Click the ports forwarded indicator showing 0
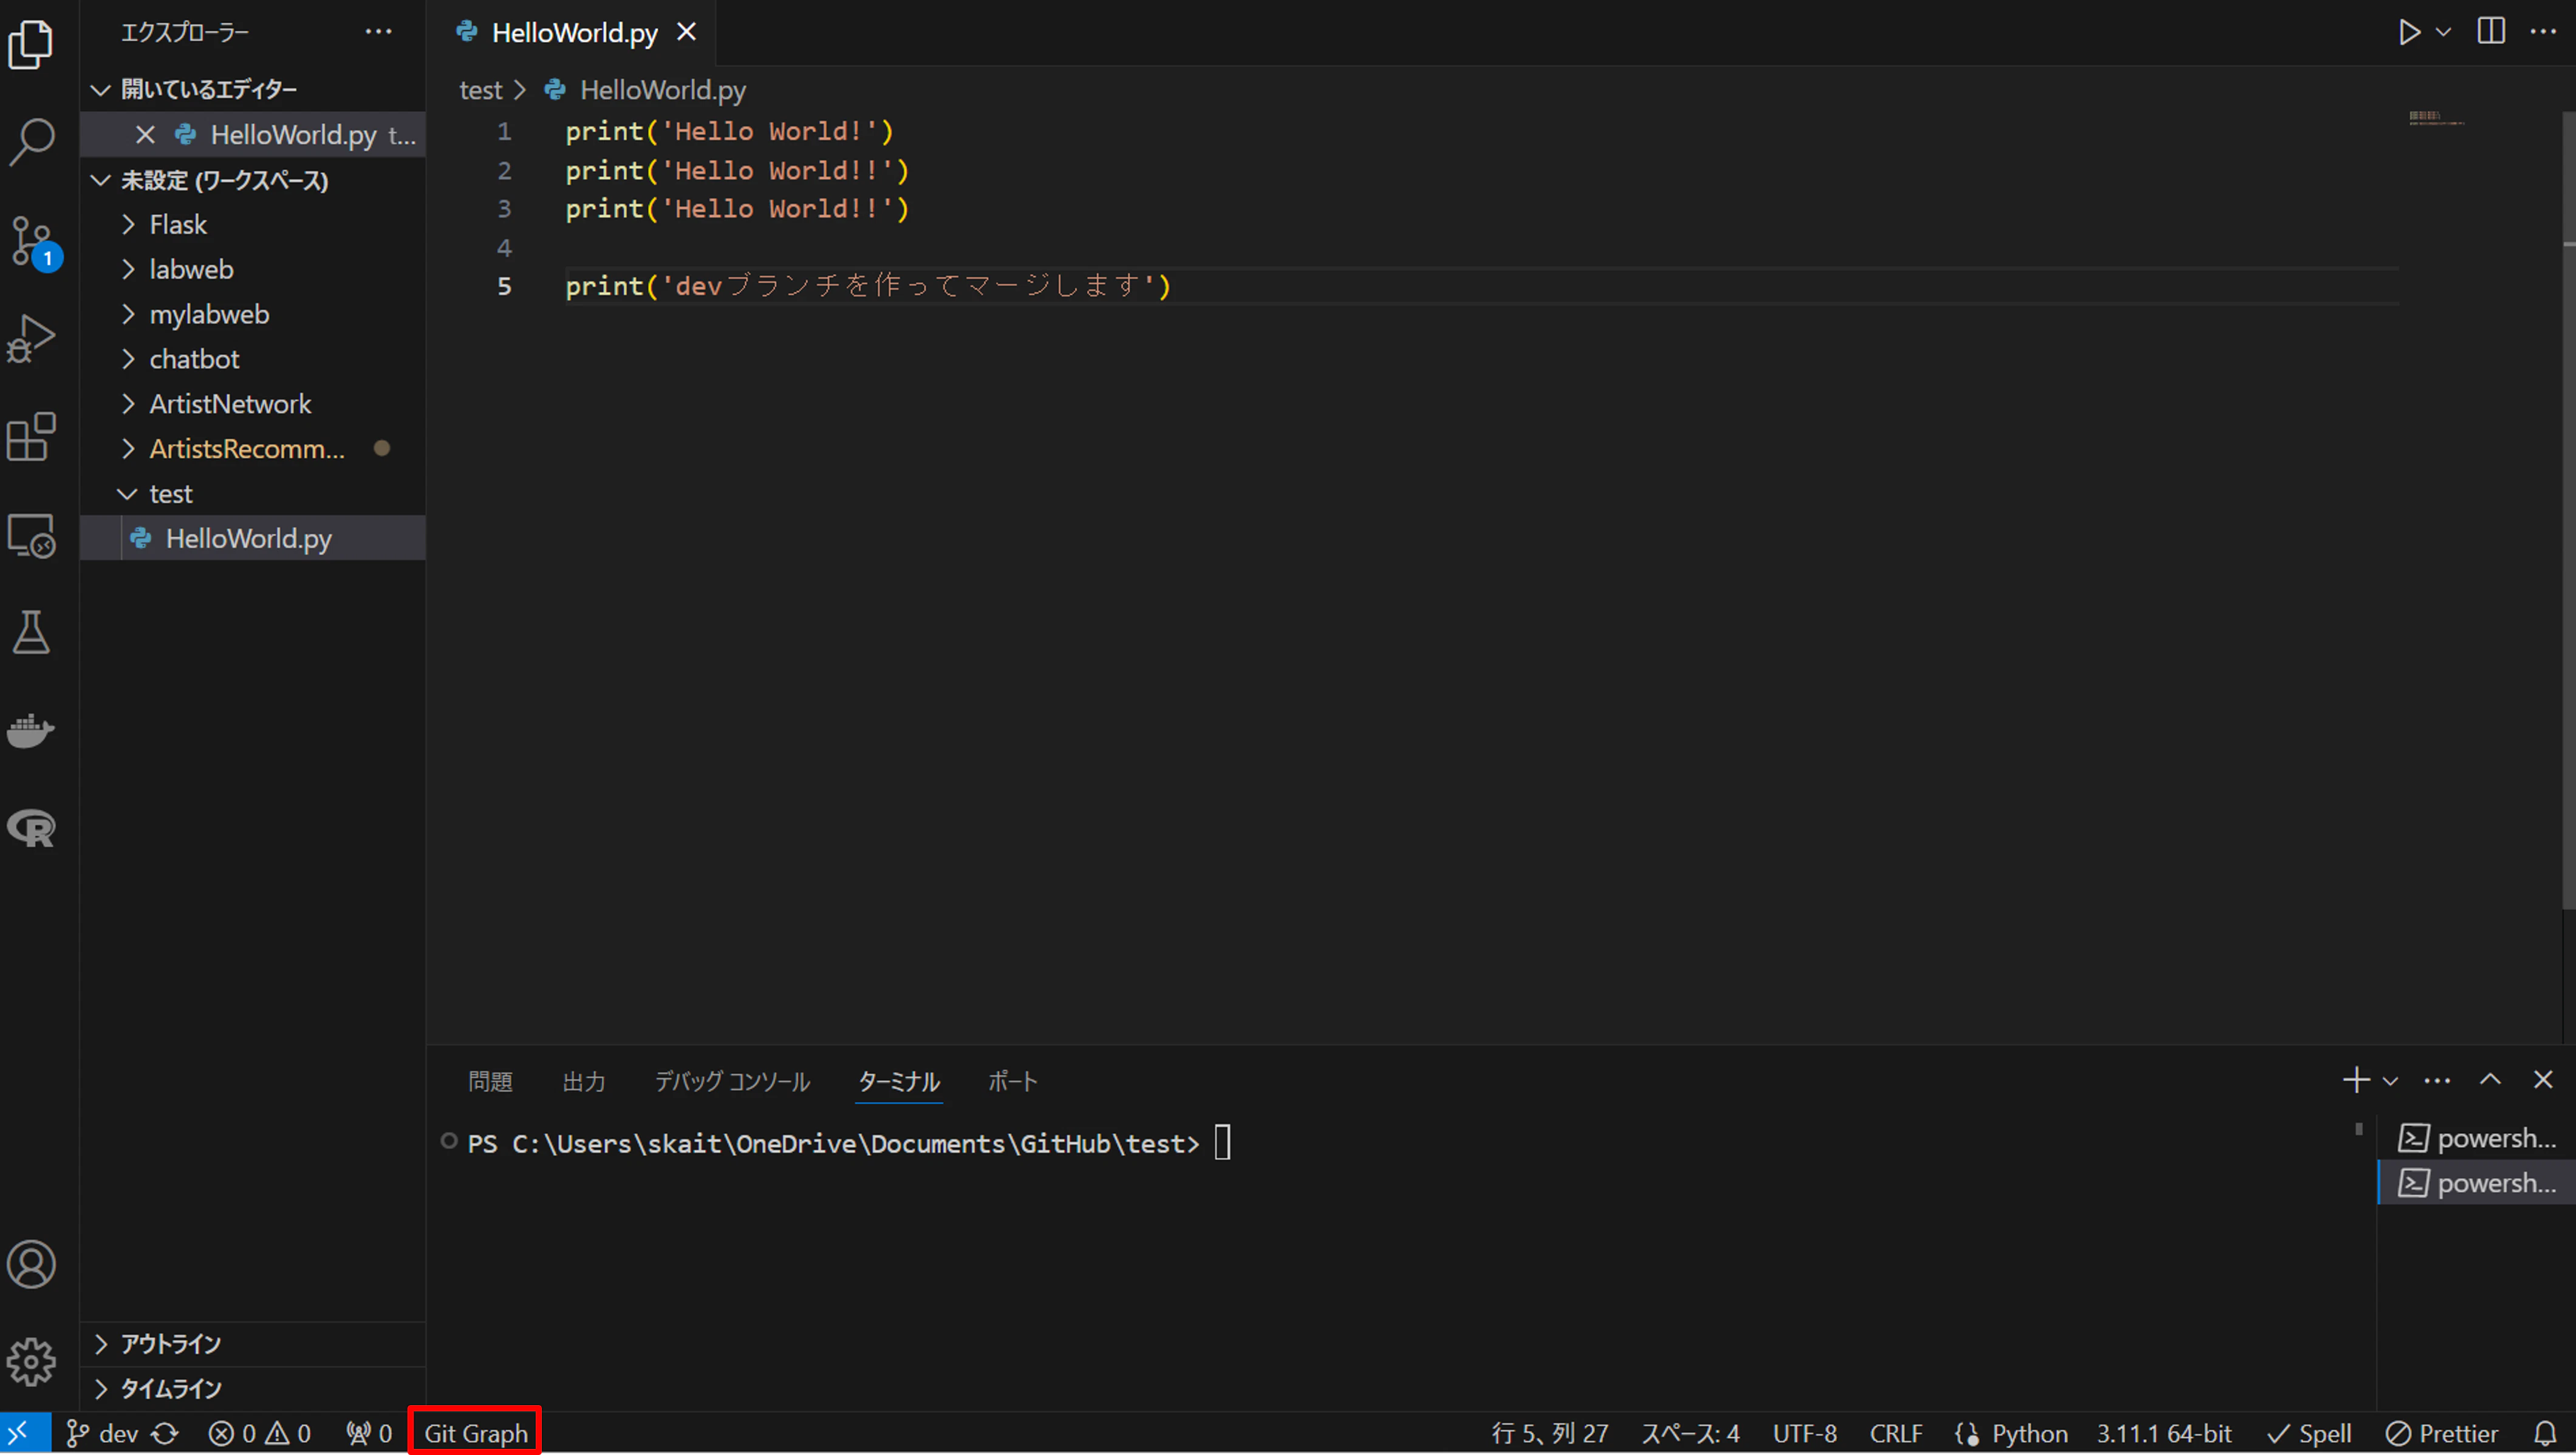 pos(369,1433)
